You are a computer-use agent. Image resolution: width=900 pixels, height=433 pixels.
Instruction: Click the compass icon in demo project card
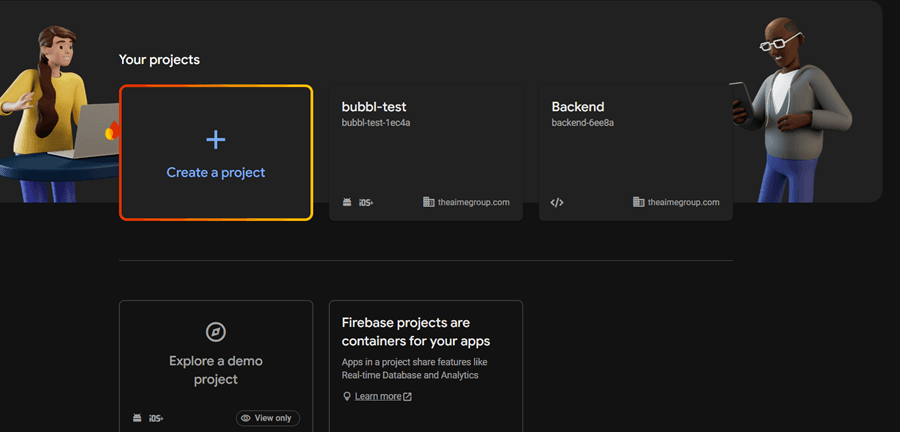pos(216,332)
